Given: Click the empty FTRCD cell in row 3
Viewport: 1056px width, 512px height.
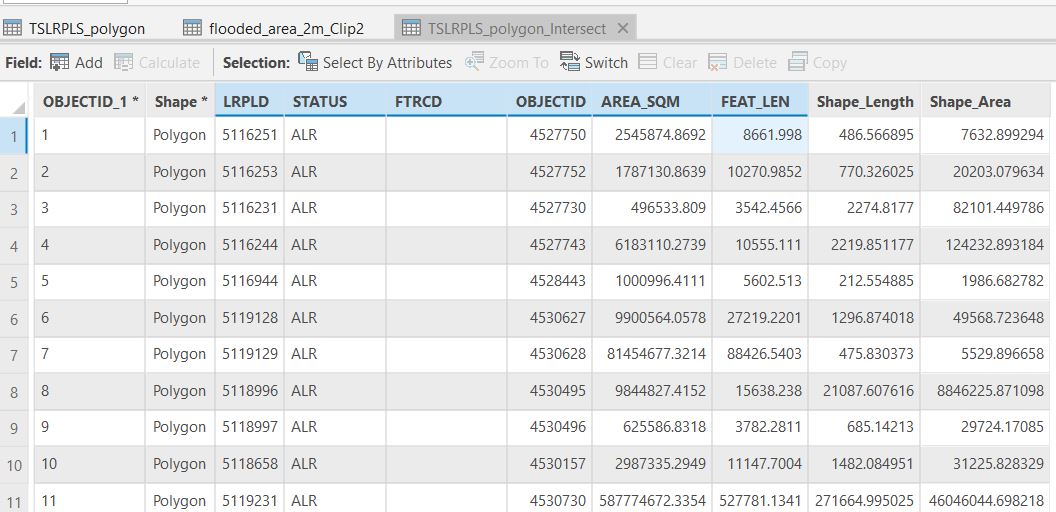Looking at the screenshot, I should 446,208.
